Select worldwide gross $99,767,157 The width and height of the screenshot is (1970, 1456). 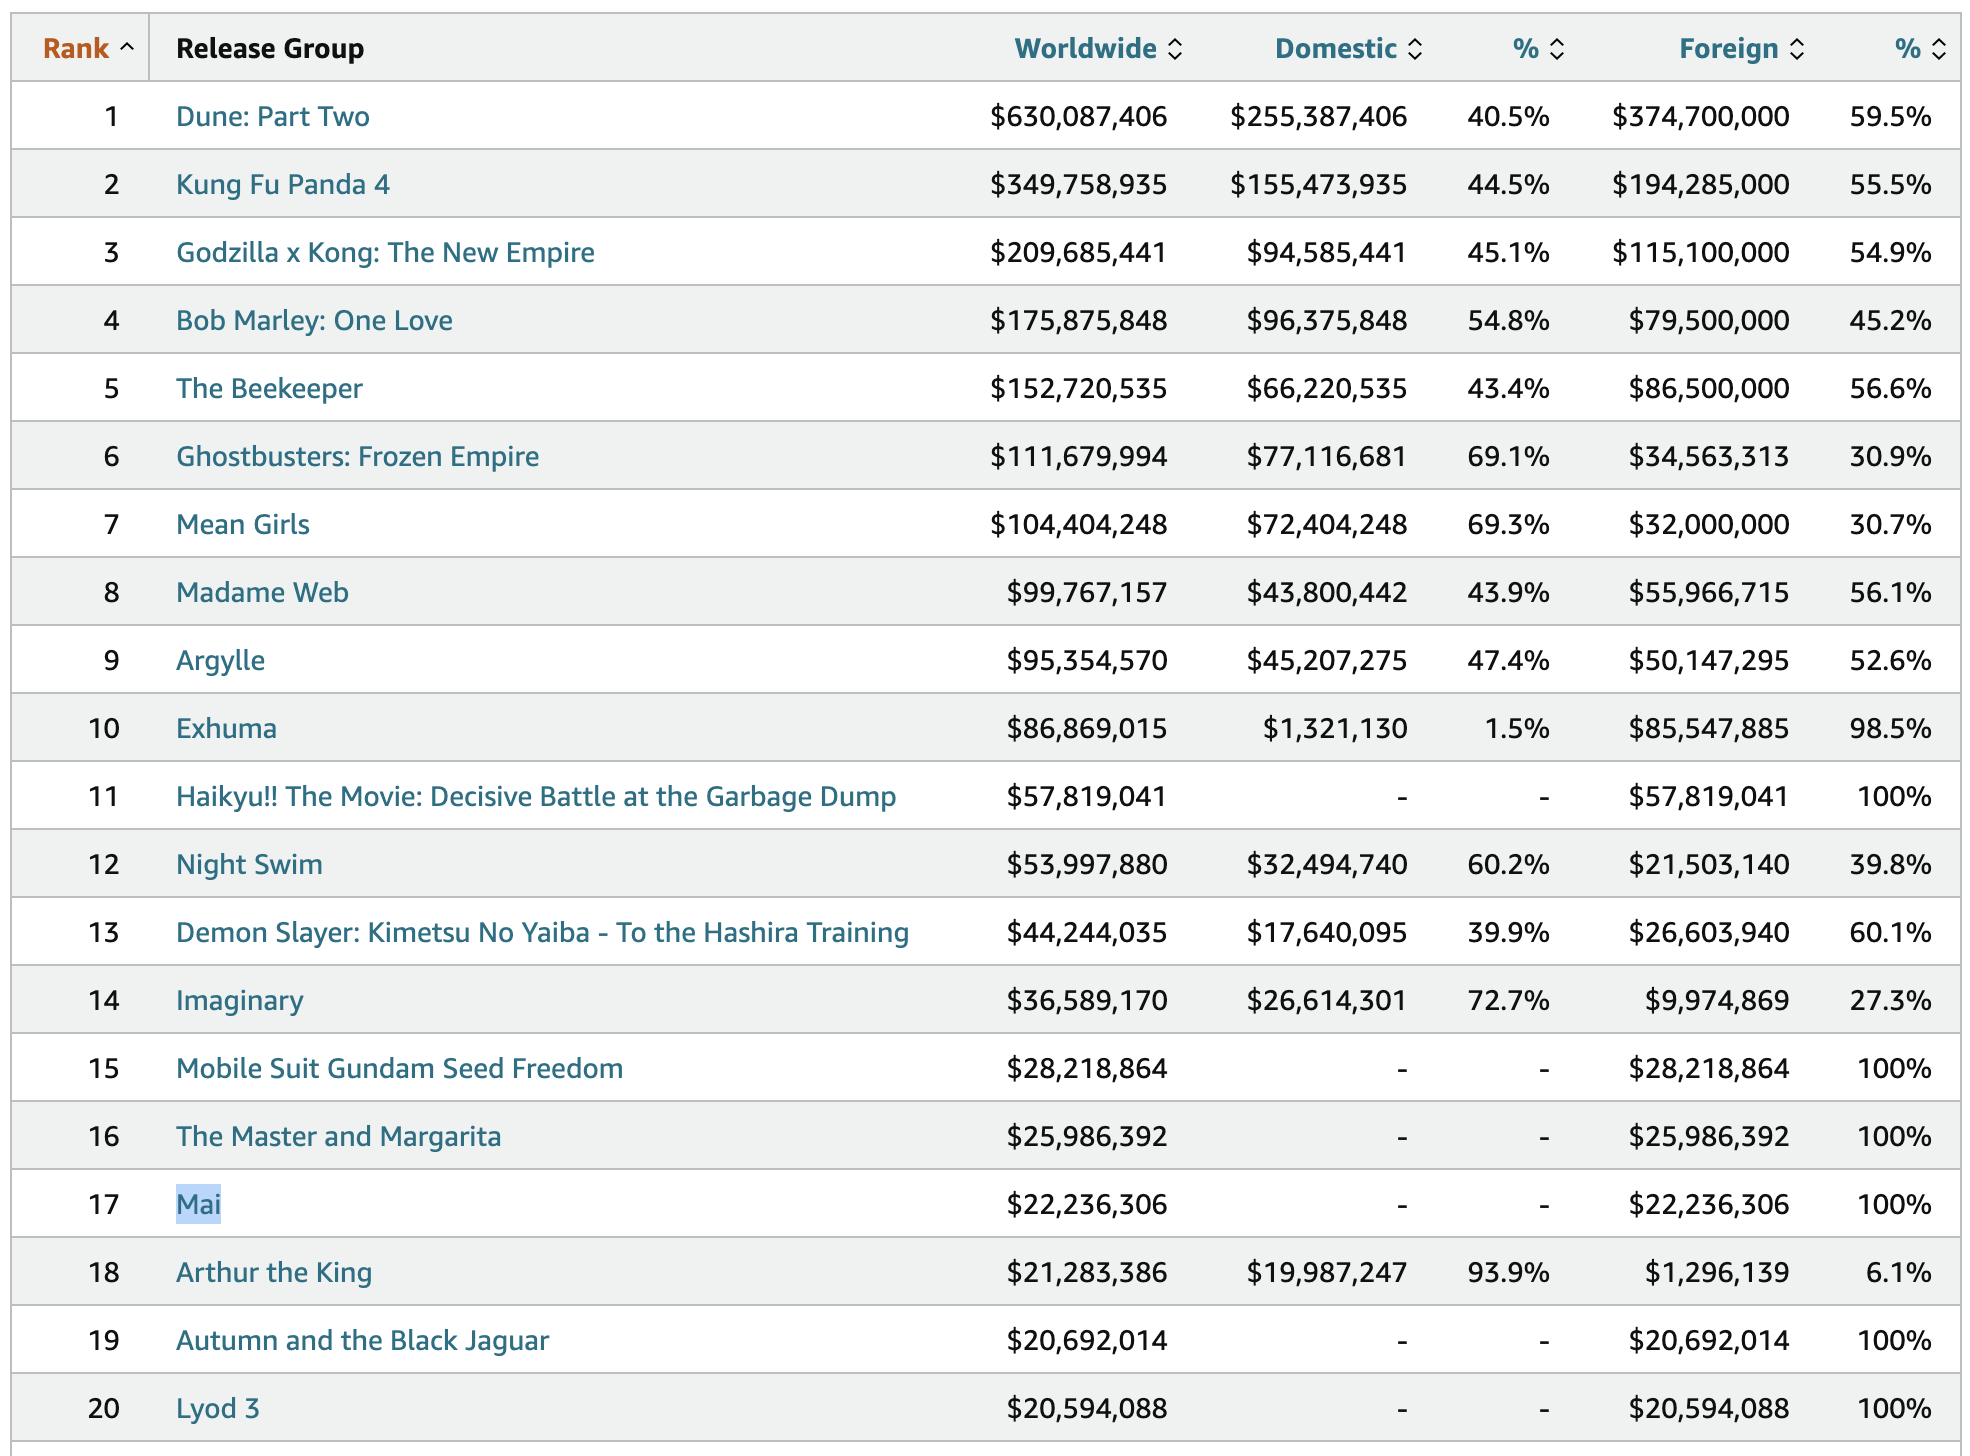point(1086,592)
